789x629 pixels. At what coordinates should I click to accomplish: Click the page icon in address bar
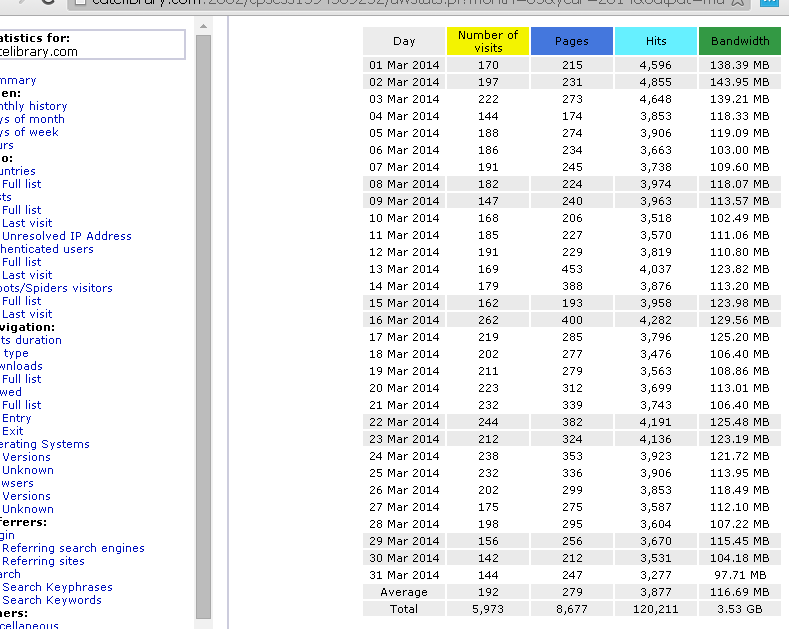pos(81,3)
